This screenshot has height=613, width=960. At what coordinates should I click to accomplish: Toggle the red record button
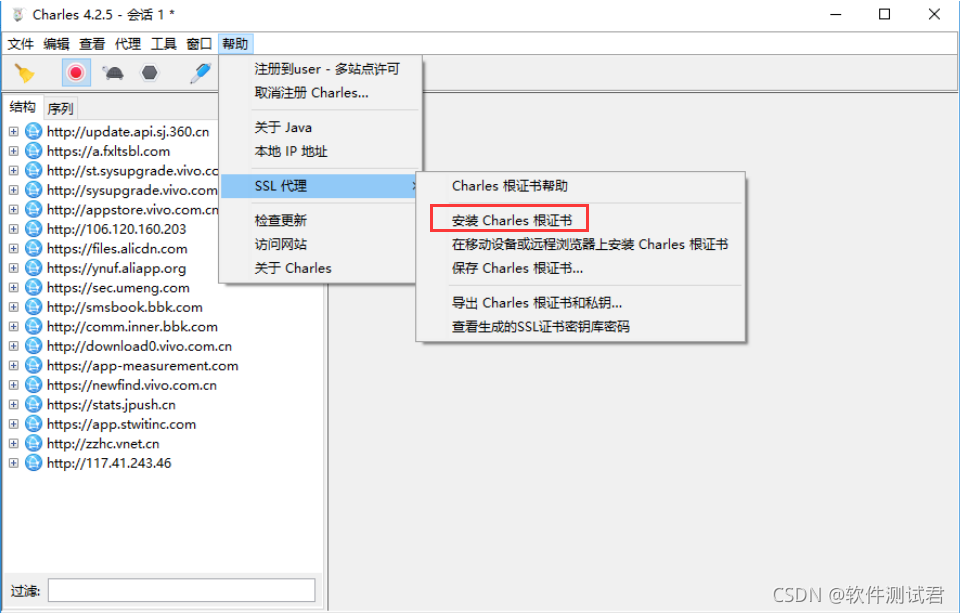pyautogui.click(x=76, y=73)
